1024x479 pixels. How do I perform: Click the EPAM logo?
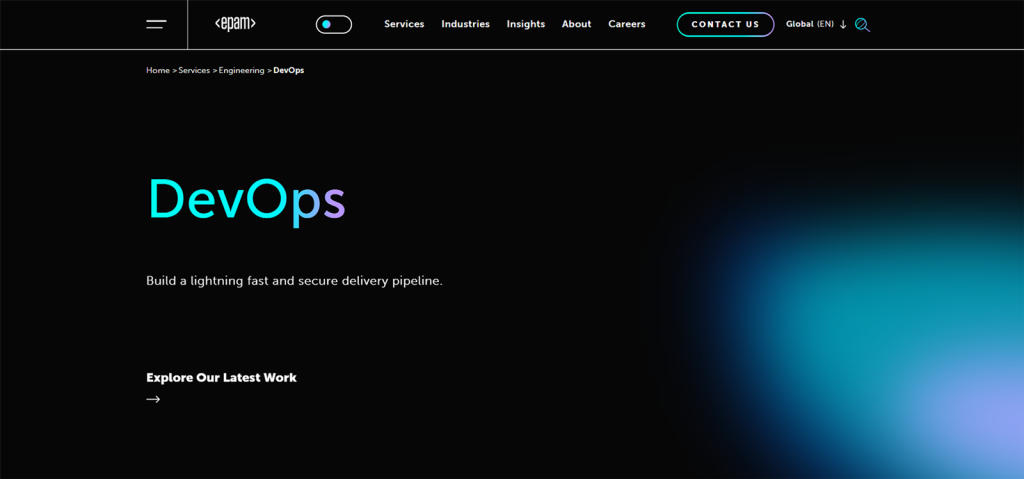coord(235,24)
